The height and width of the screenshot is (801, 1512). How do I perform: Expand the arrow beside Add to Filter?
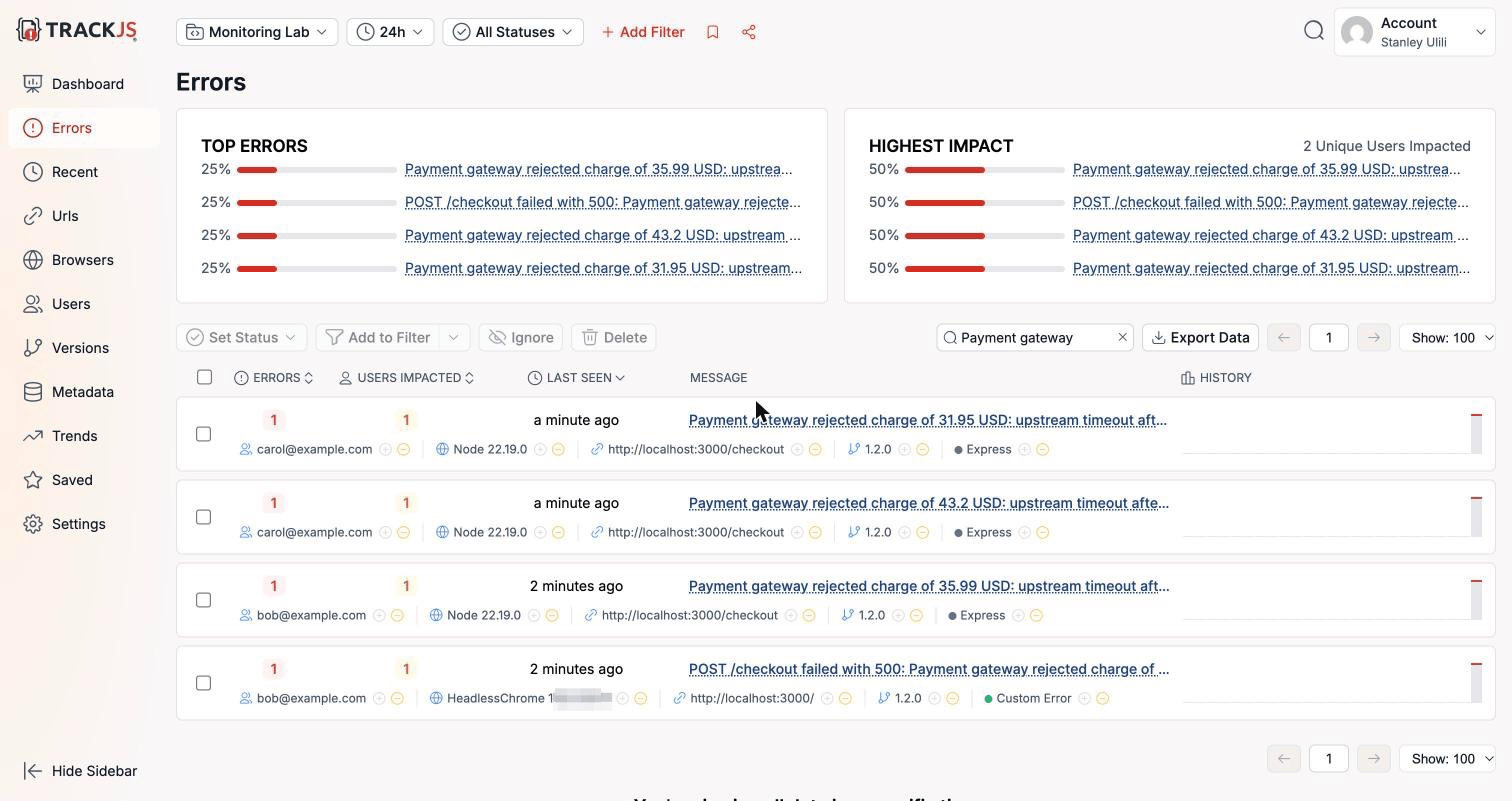454,338
